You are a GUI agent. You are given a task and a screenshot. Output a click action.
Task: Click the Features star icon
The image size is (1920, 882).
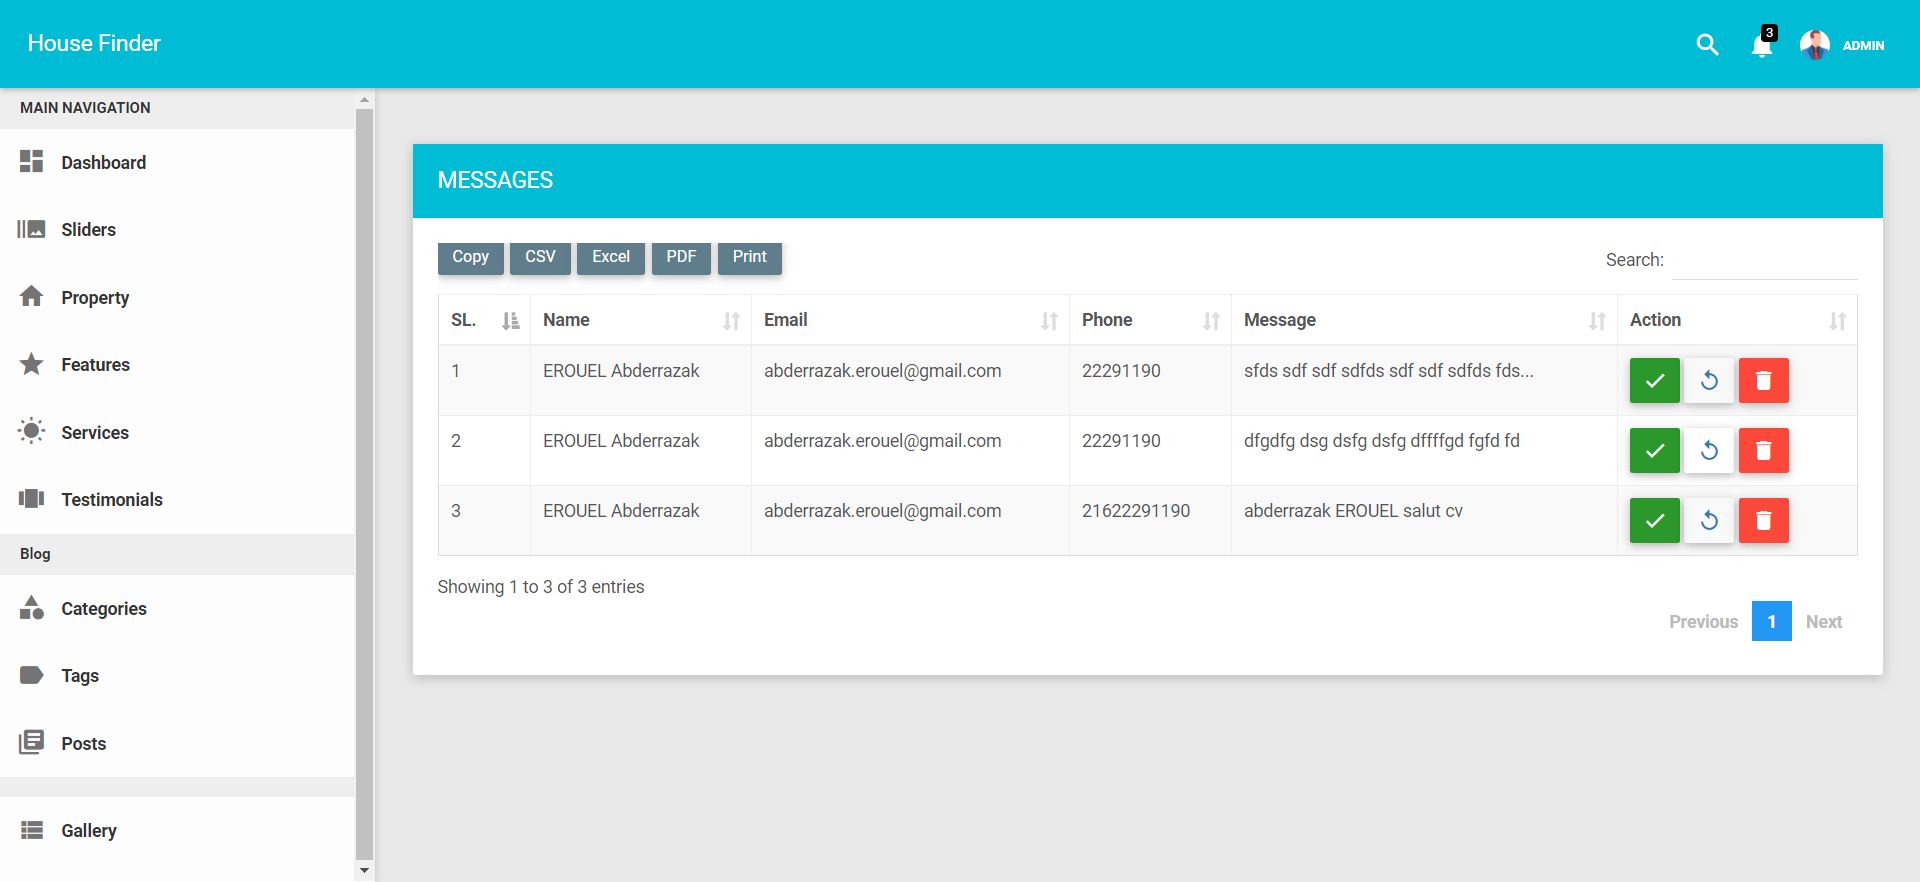point(32,364)
